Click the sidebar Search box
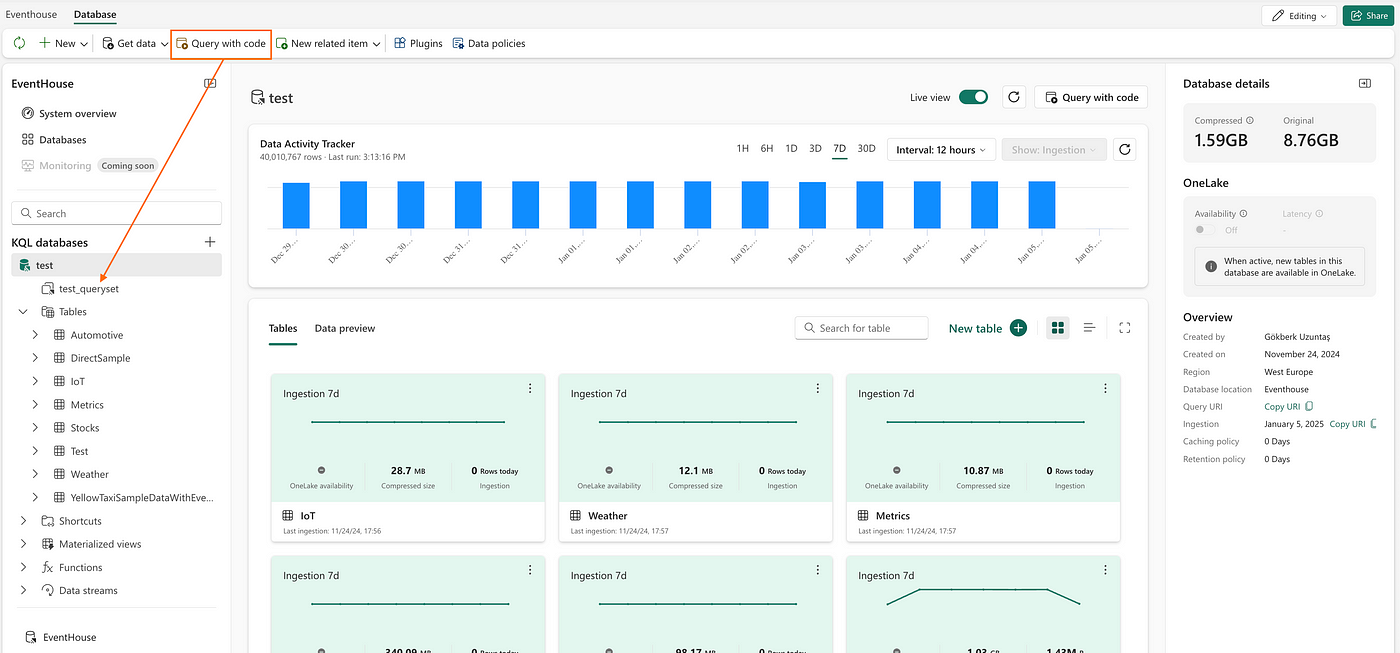This screenshot has height=653, width=1400. (116, 213)
